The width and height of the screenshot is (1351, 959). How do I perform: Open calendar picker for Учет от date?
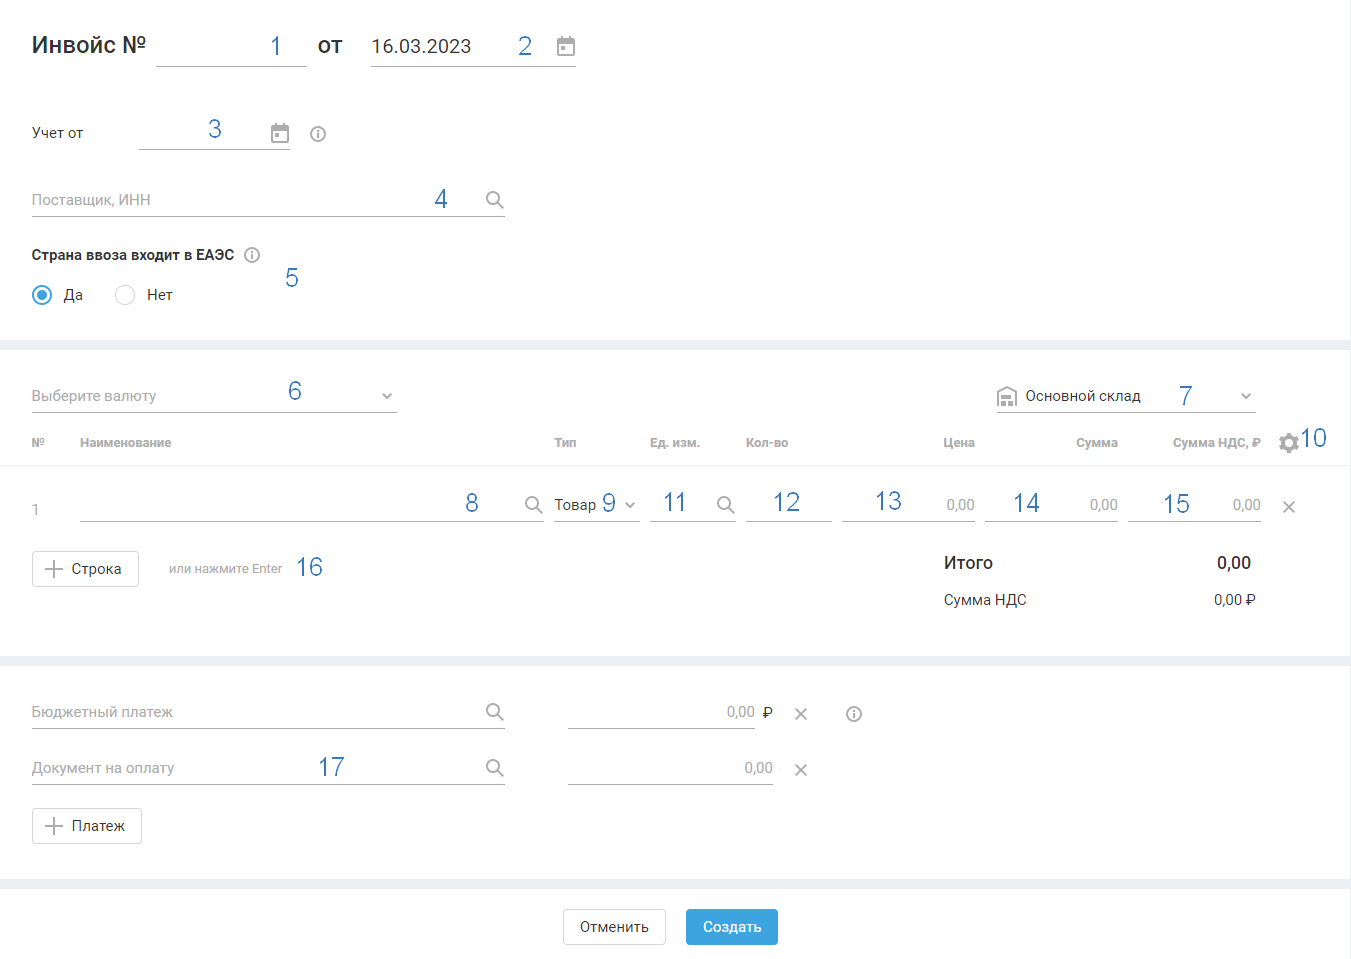coord(280,133)
